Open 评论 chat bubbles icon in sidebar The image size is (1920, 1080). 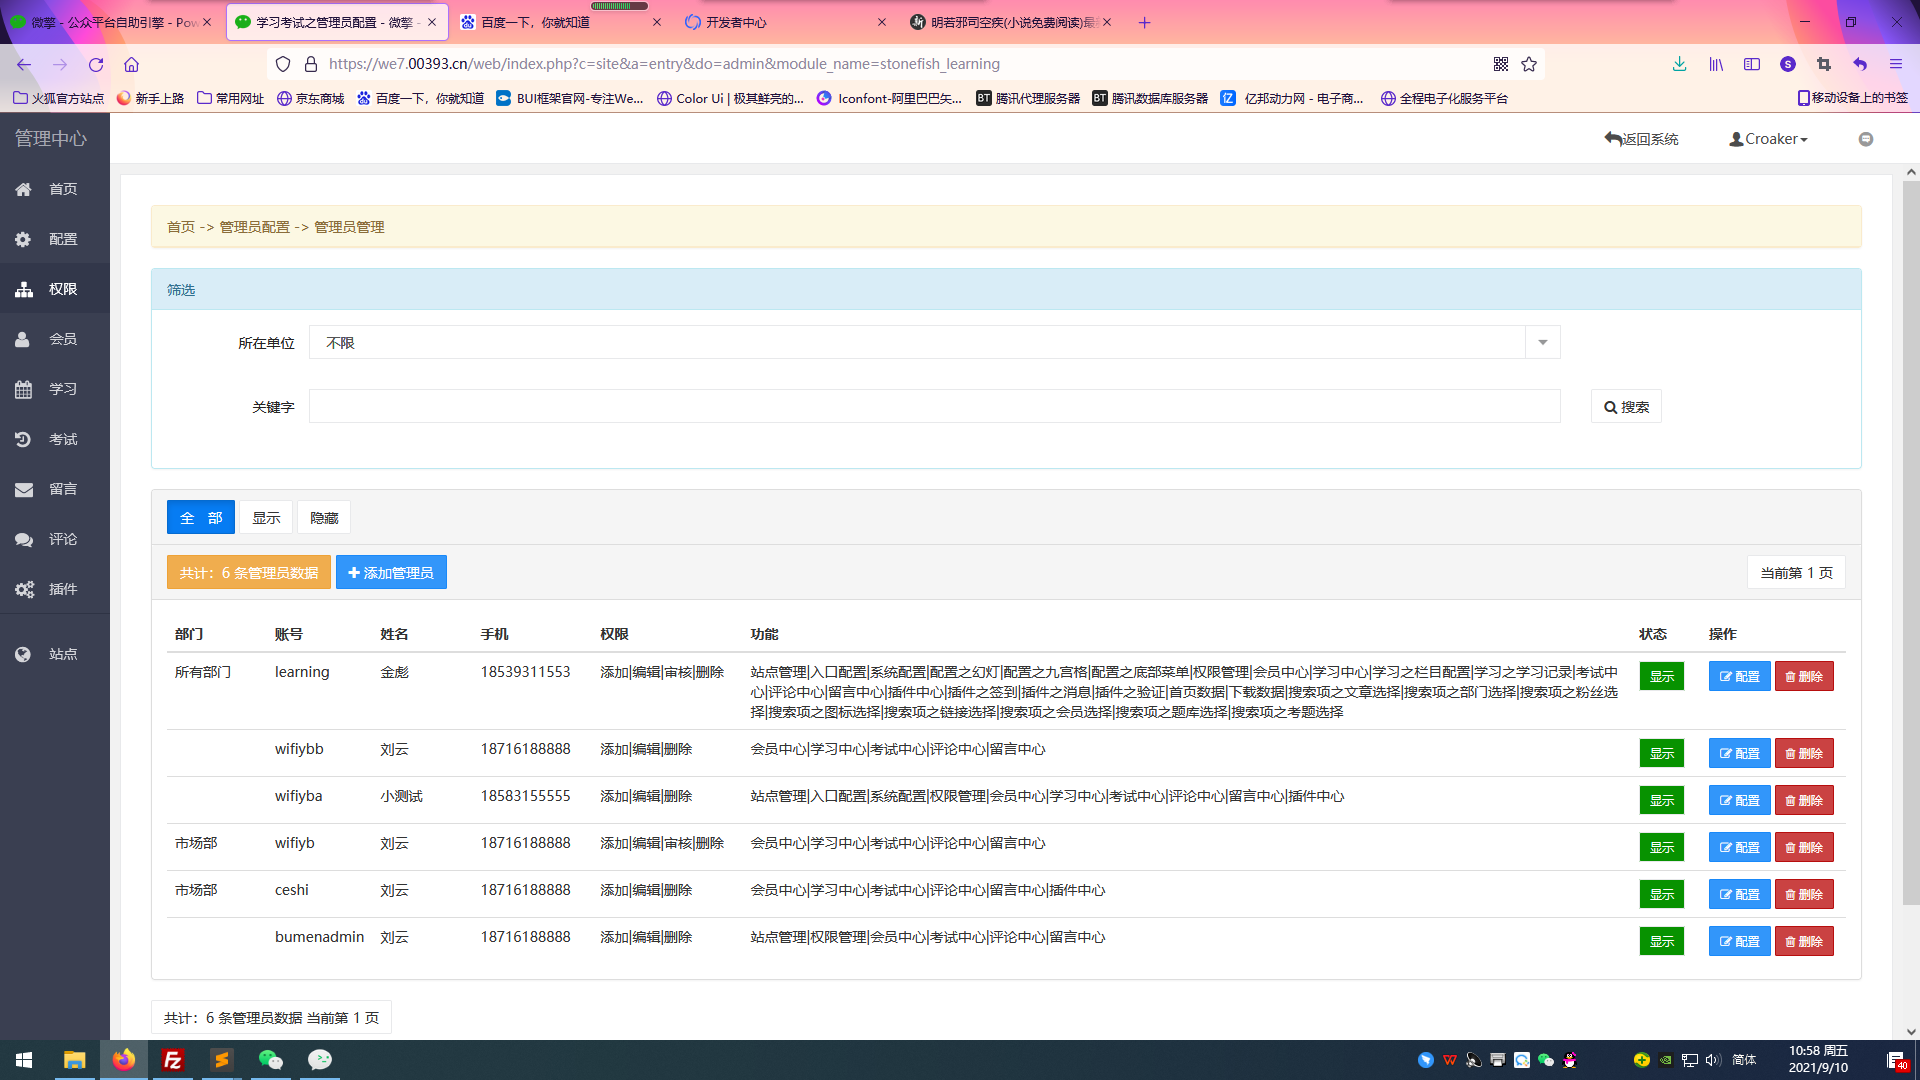click(24, 539)
